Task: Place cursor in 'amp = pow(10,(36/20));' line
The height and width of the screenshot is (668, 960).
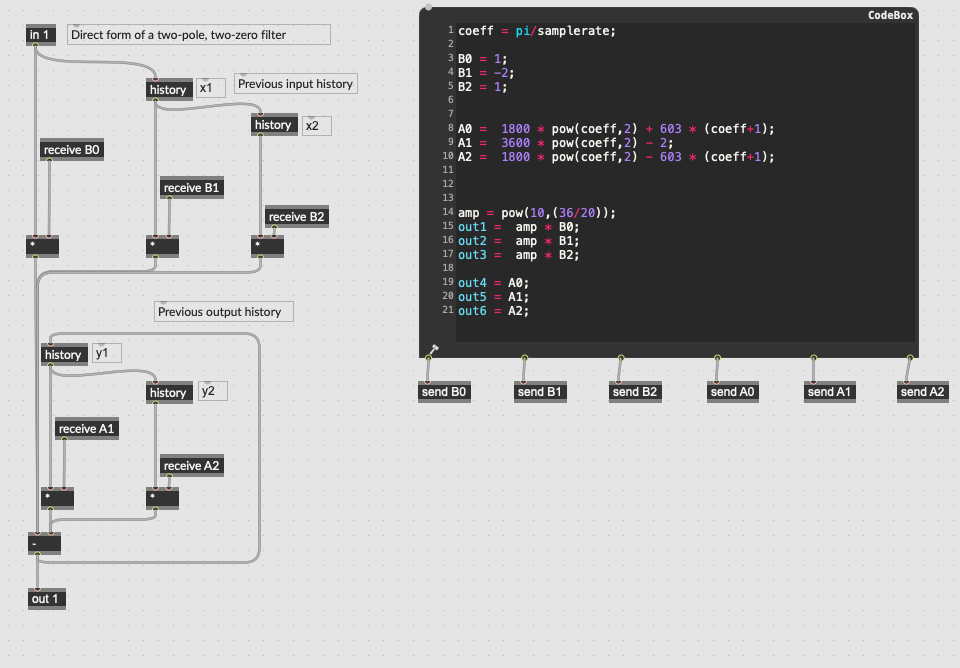Action: coord(537,212)
